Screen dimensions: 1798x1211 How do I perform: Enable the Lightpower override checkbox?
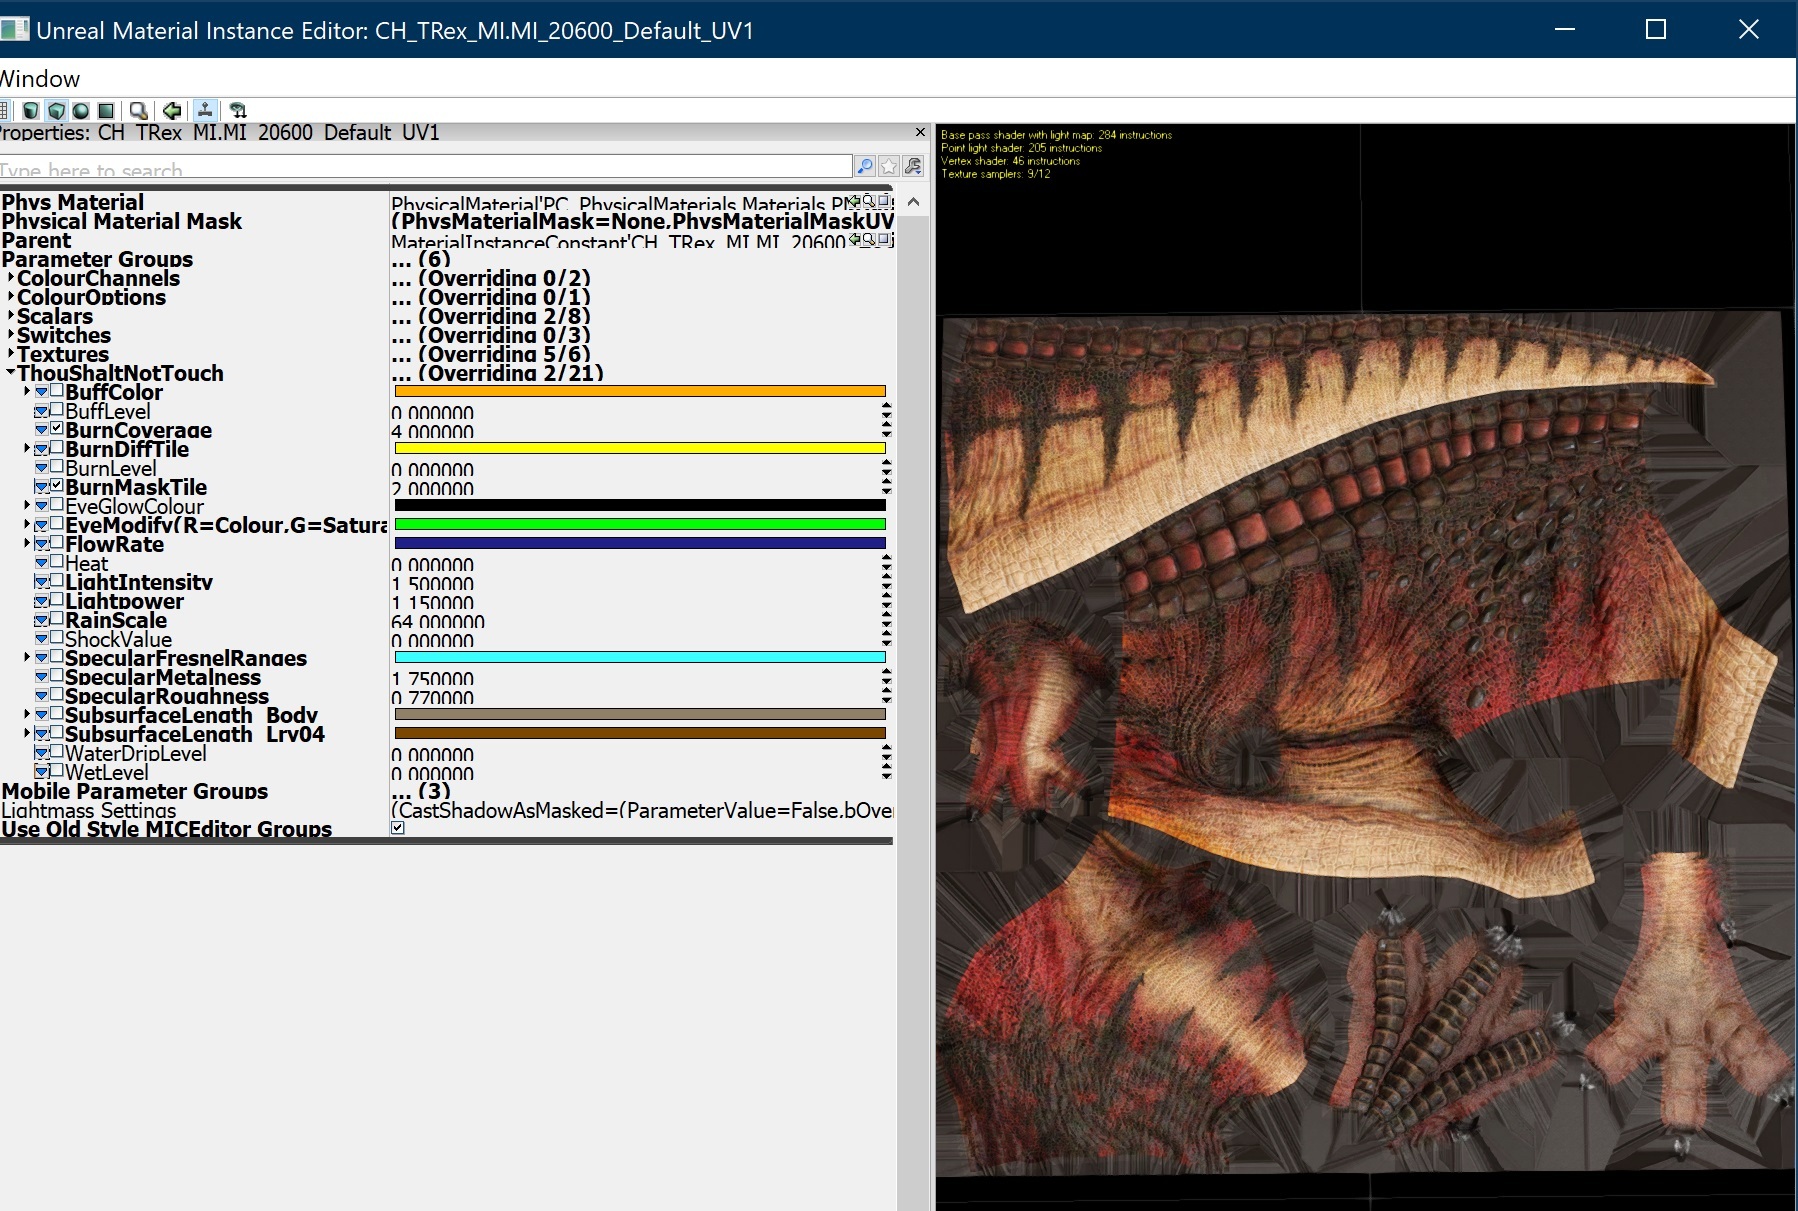coord(57,600)
